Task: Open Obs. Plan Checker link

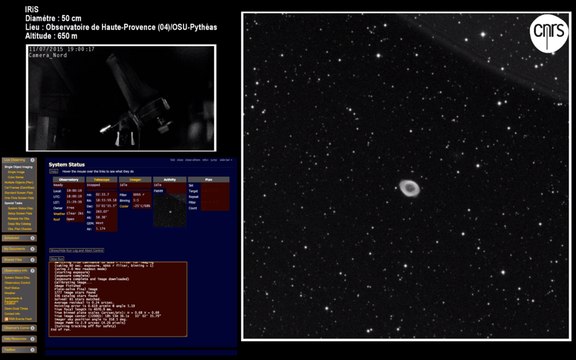Action: point(20,229)
